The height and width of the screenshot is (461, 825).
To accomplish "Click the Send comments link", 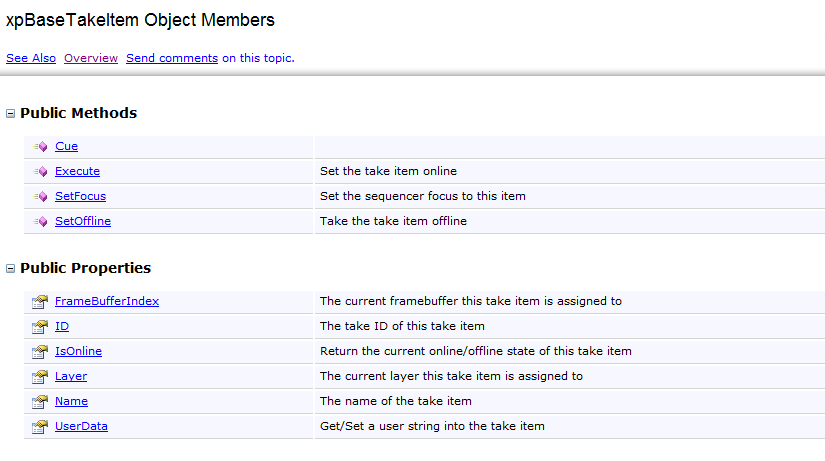I will (x=172, y=58).
